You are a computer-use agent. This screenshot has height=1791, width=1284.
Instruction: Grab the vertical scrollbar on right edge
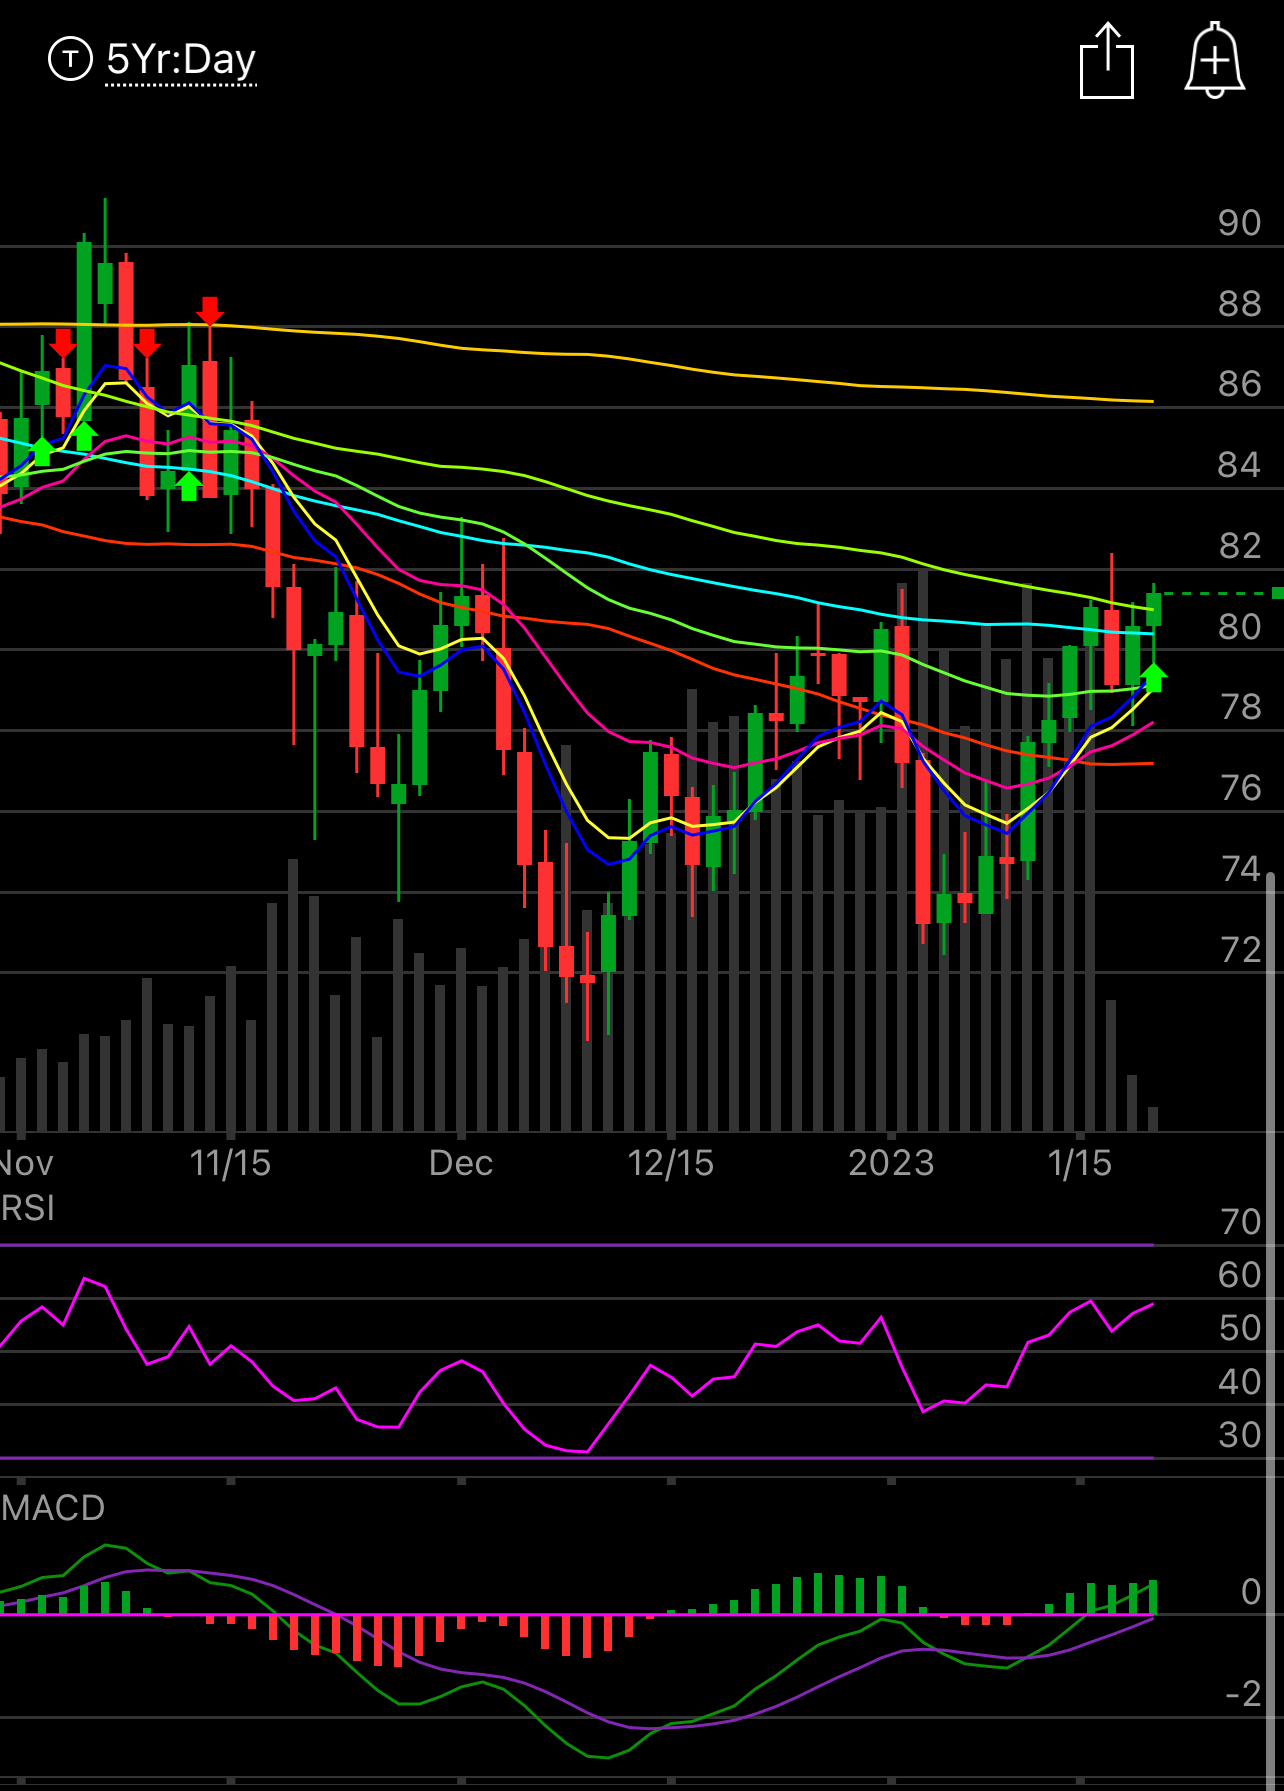pos(1271,1330)
